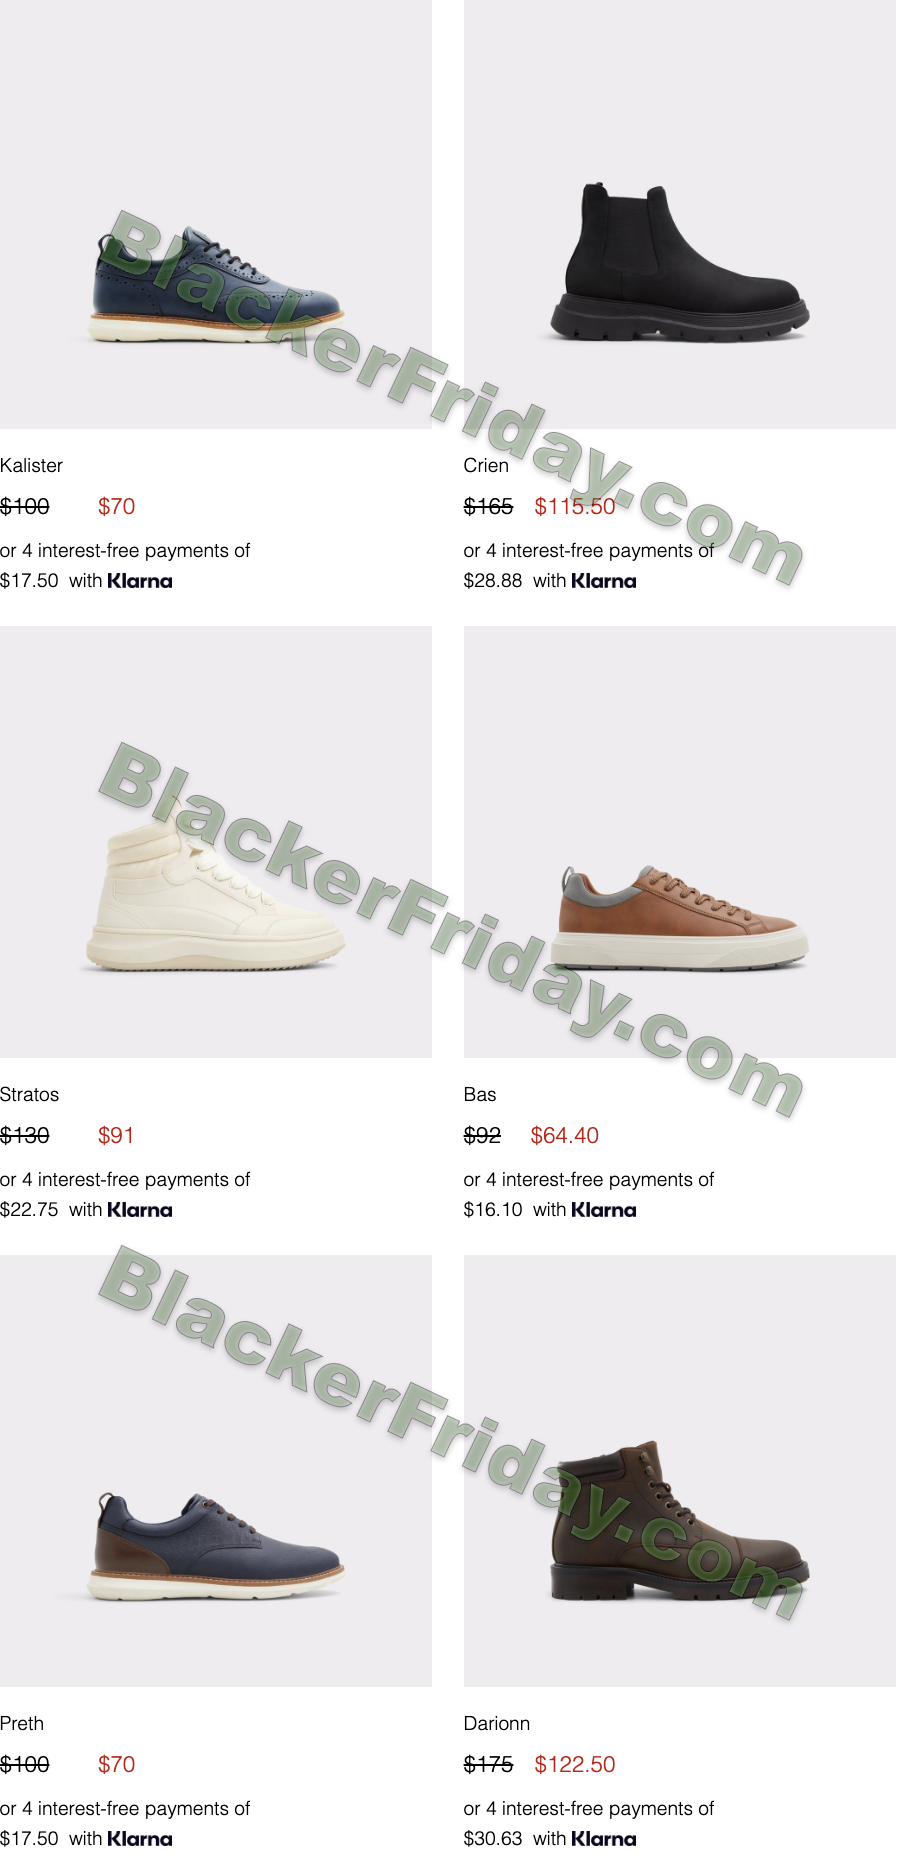
Task: Open the Kalister navy sneaker image
Action: (x=216, y=214)
